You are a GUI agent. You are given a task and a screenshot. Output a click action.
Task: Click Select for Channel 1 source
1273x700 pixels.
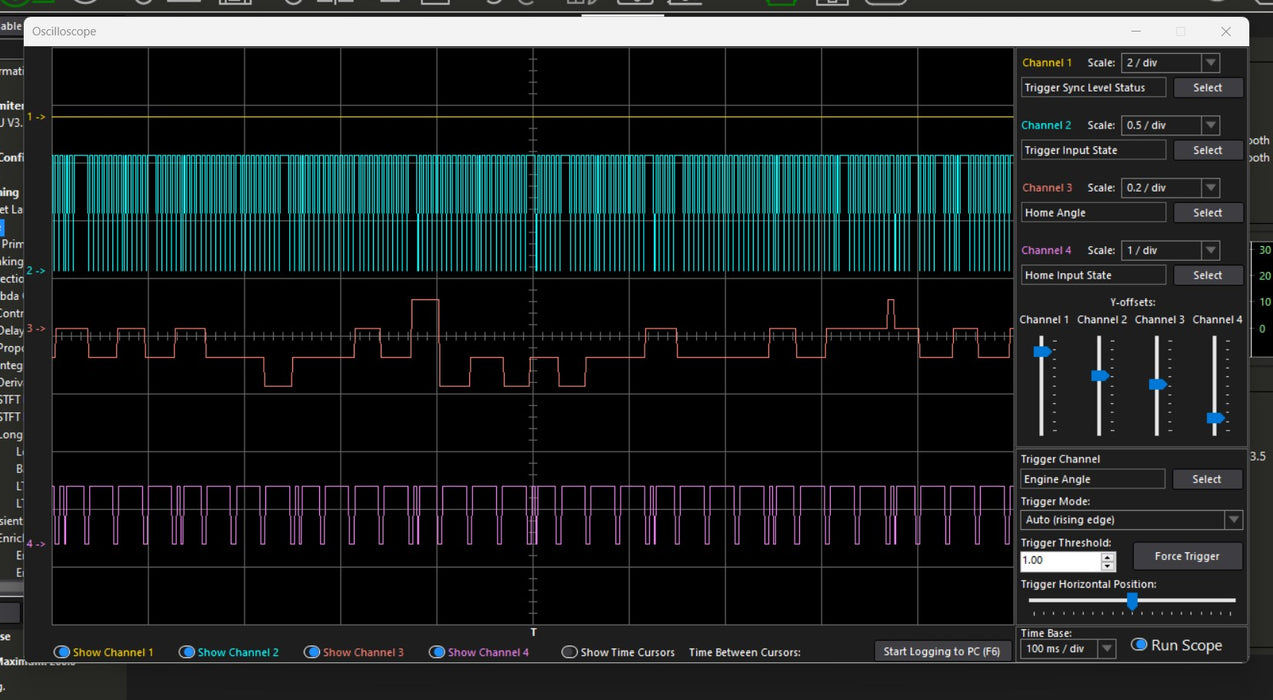tap(1207, 88)
